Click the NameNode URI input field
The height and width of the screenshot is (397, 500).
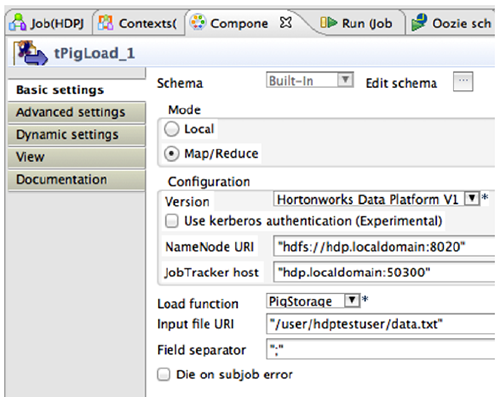(x=384, y=247)
